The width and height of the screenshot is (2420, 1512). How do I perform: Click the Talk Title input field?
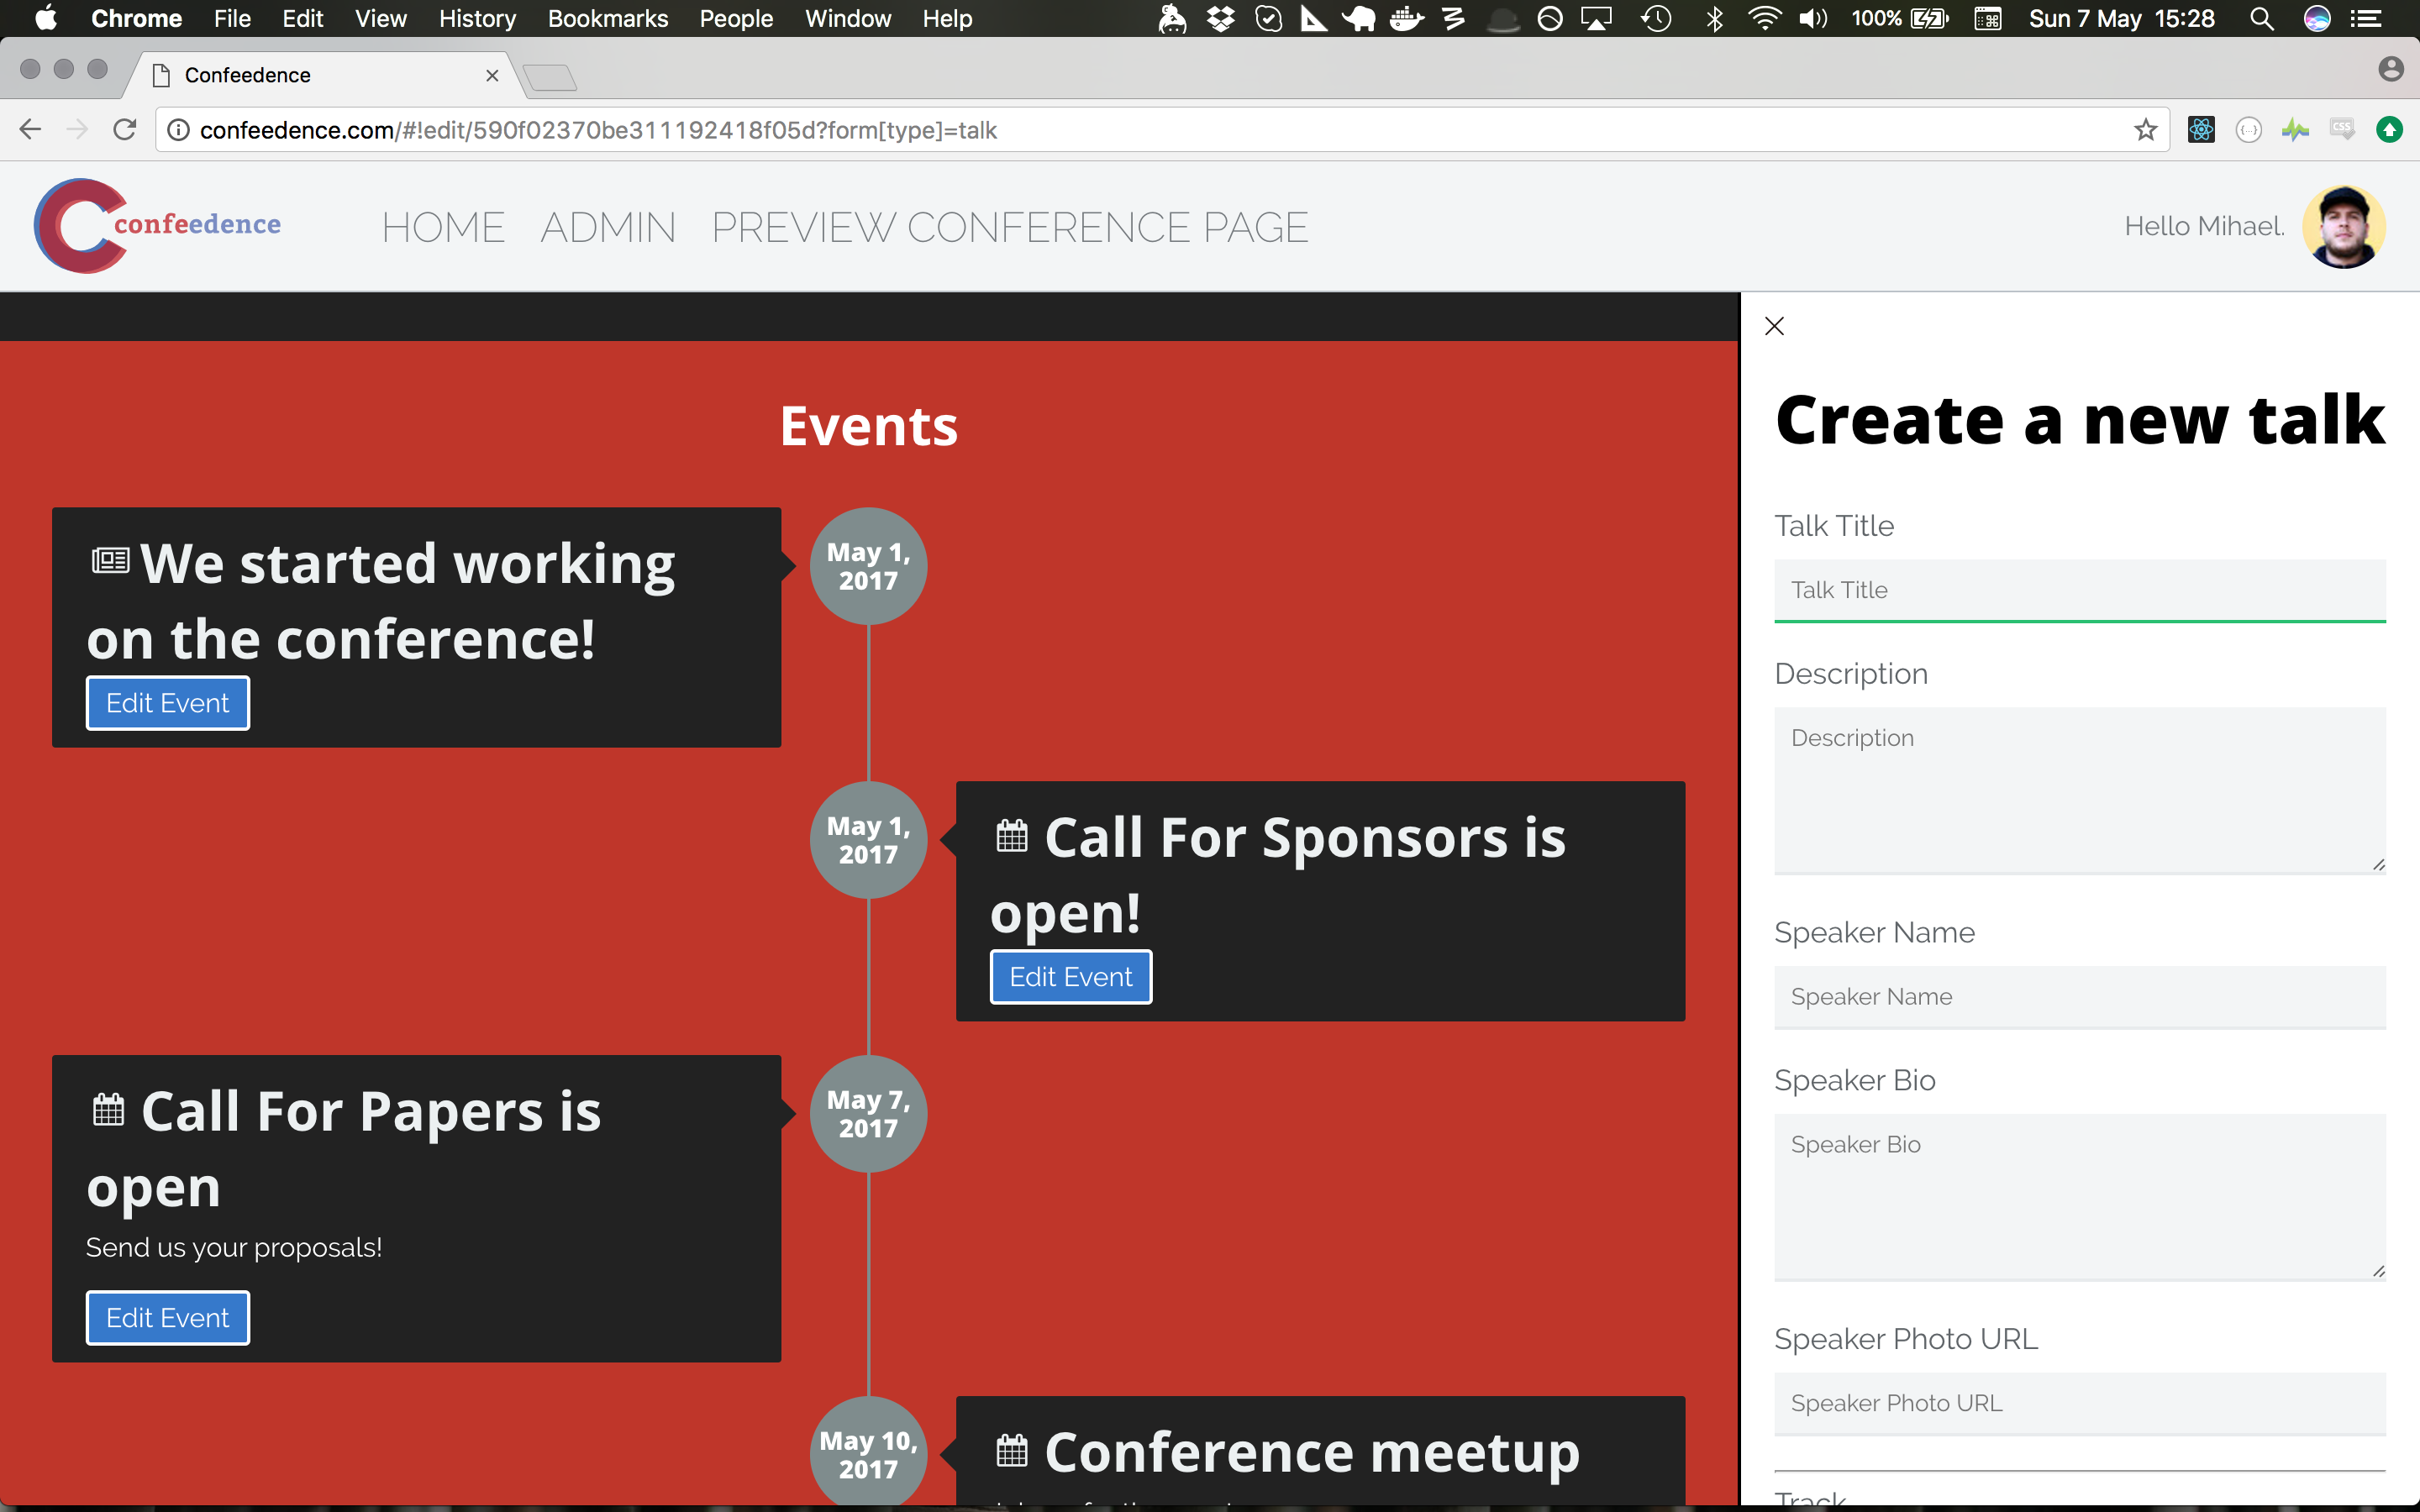[2079, 590]
